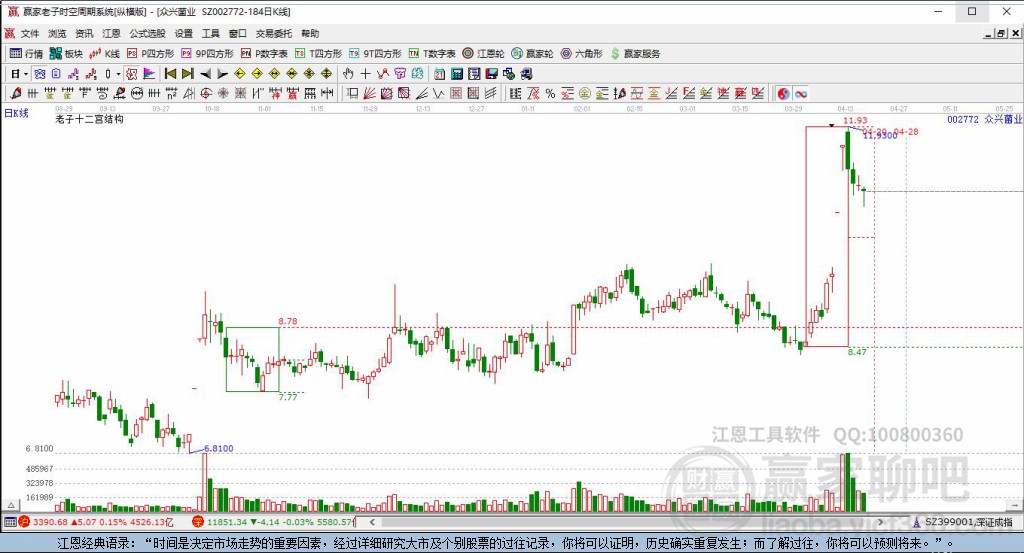Open the 交易委托 menu
This screenshot has height=553, width=1024.
pos(274,33)
